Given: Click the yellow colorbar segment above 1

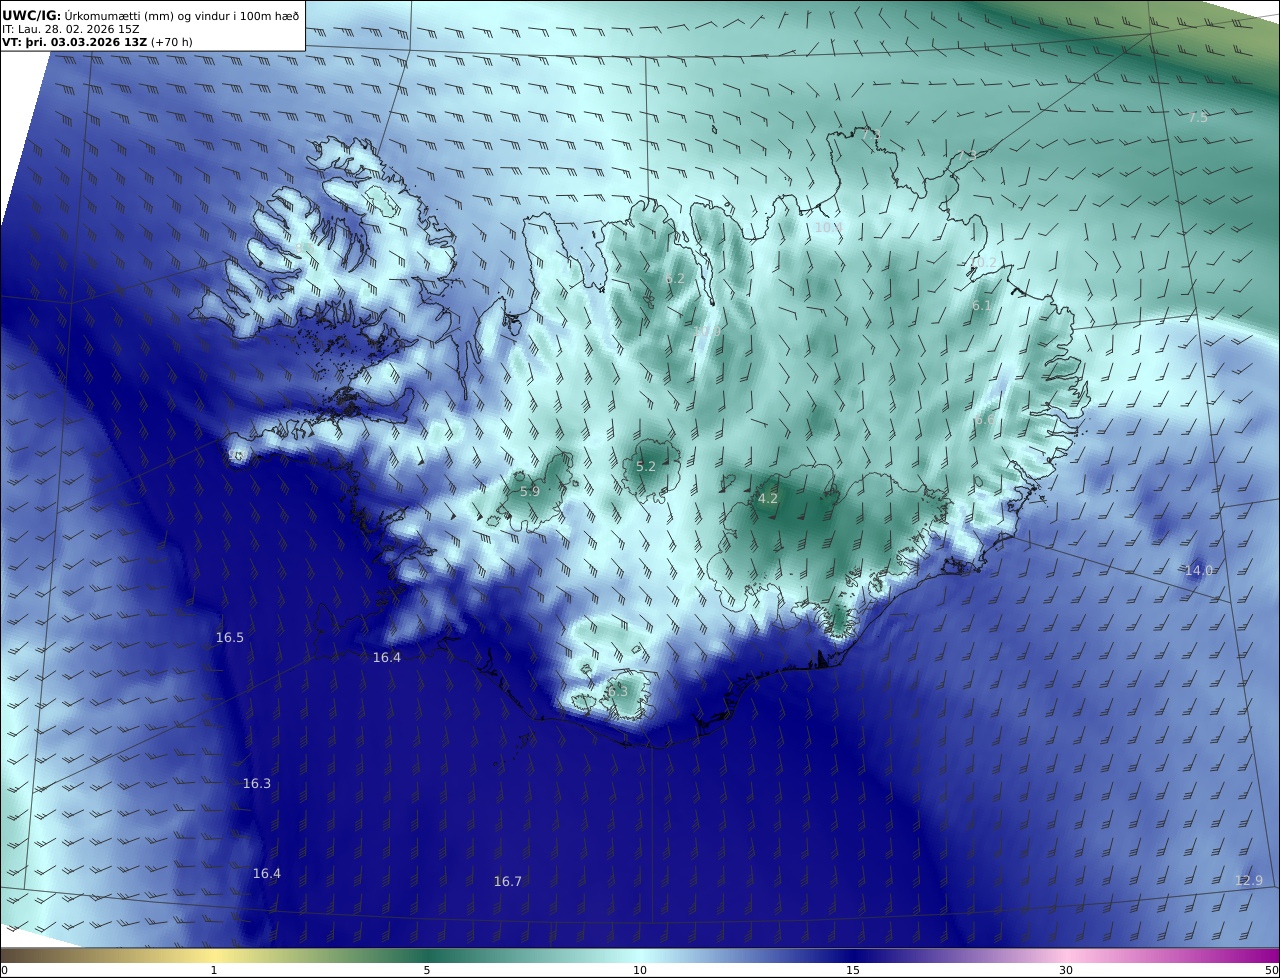Looking at the screenshot, I should click(x=214, y=955).
